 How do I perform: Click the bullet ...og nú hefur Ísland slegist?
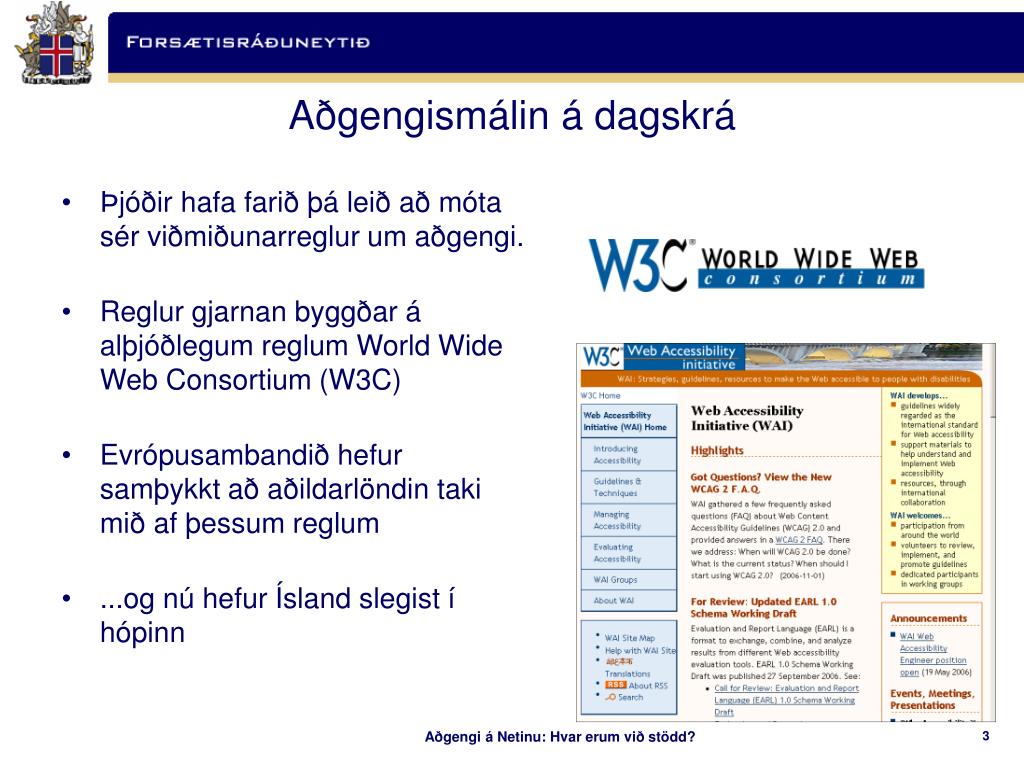277,615
